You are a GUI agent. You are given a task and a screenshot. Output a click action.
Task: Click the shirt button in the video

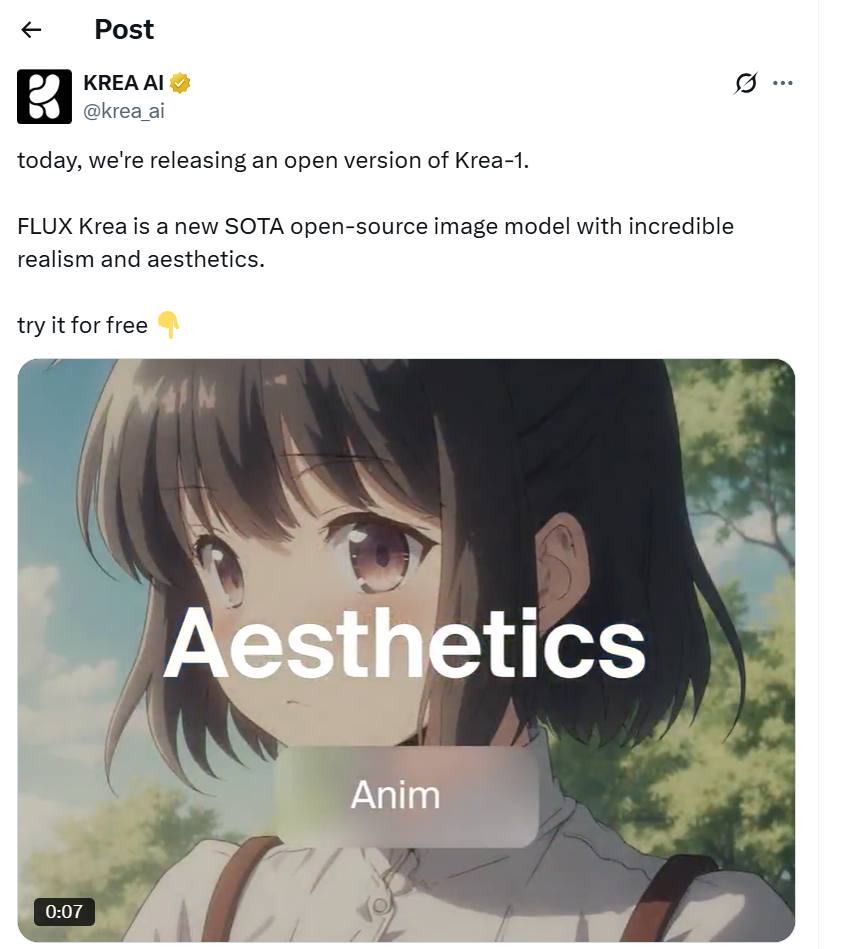381,905
